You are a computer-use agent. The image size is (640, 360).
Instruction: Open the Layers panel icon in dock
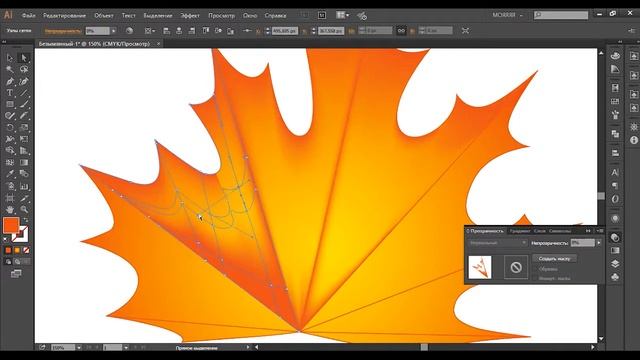point(615,264)
